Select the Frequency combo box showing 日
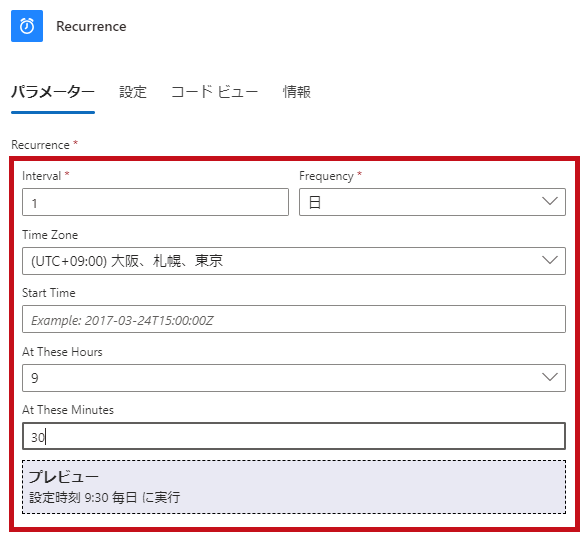 click(432, 202)
